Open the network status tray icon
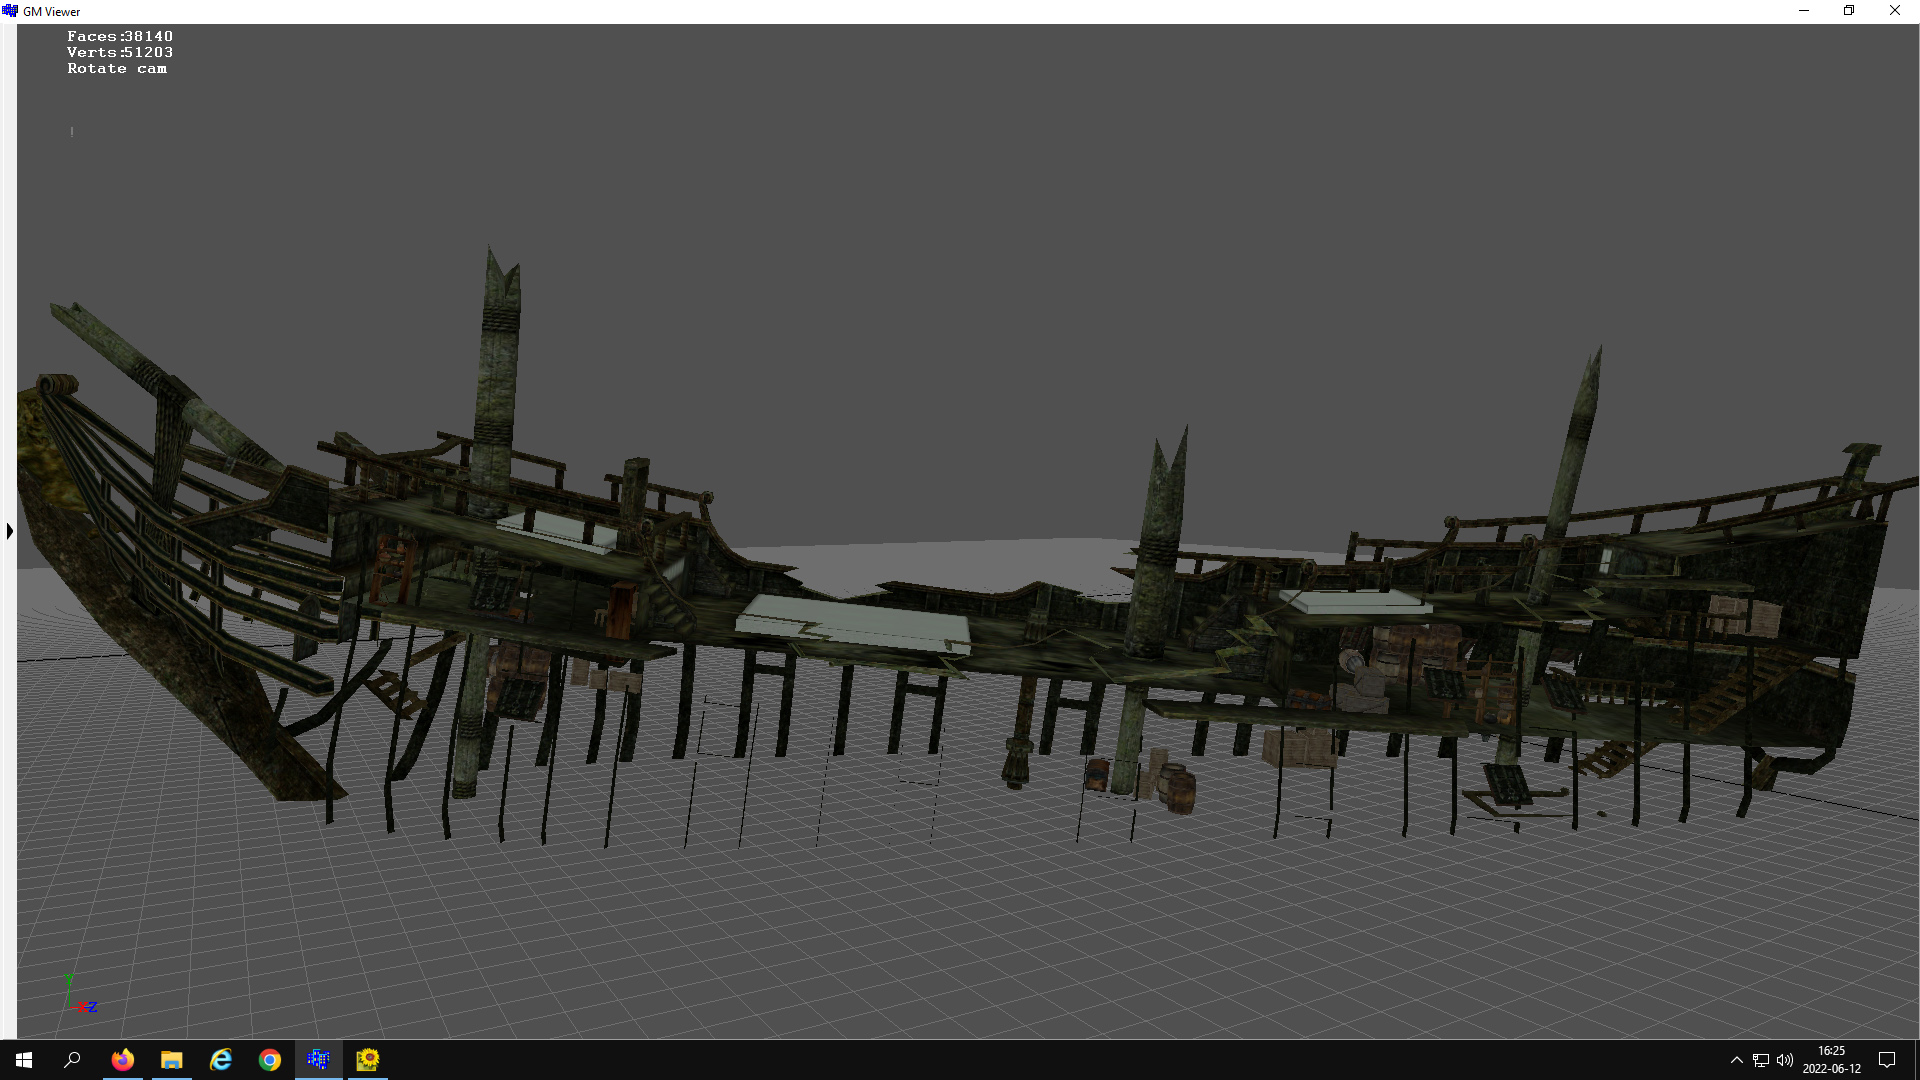This screenshot has width=1920, height=1080. 1761,1060
